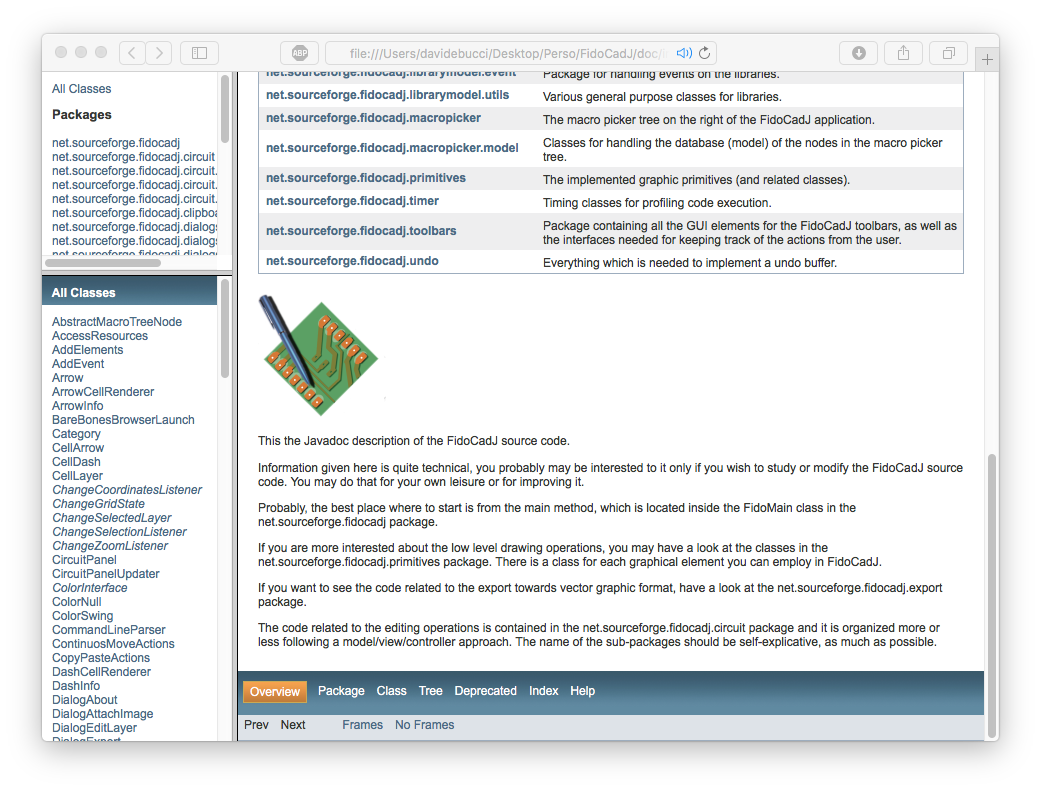
Task: Click the All Classes link at top left
Action: coord(81,89)
